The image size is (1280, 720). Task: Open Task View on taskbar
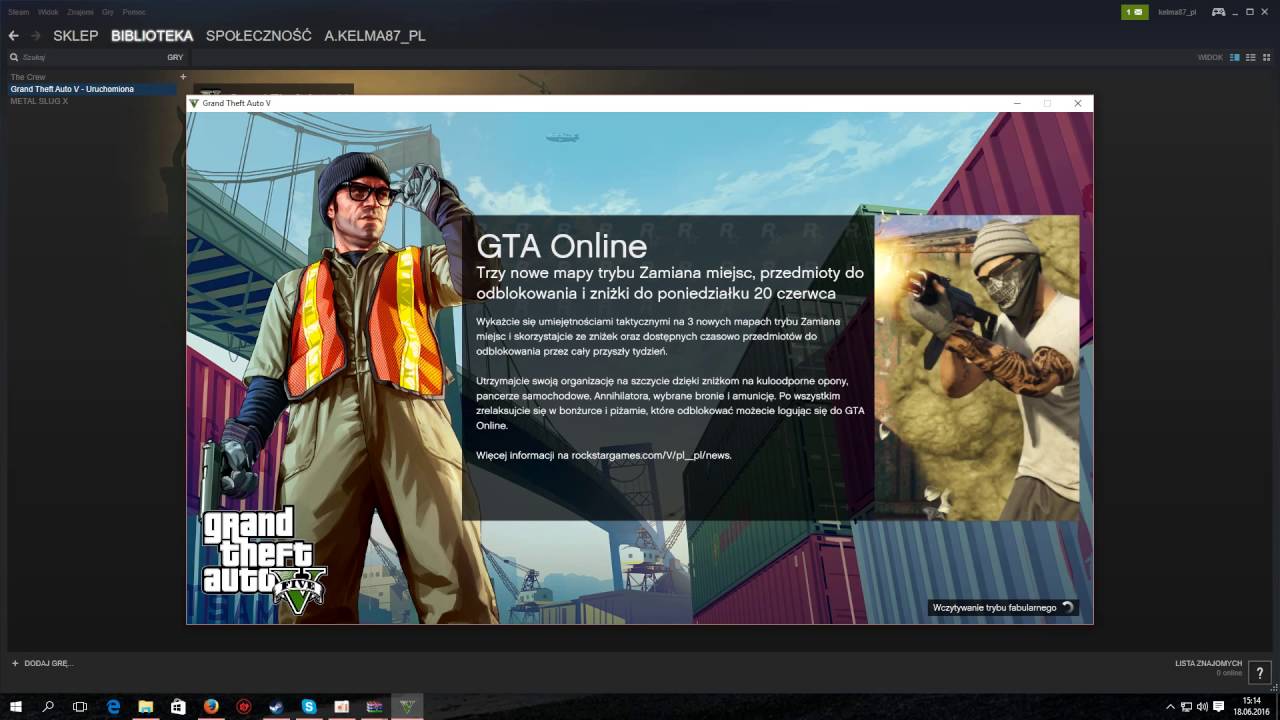coord(80,706)
